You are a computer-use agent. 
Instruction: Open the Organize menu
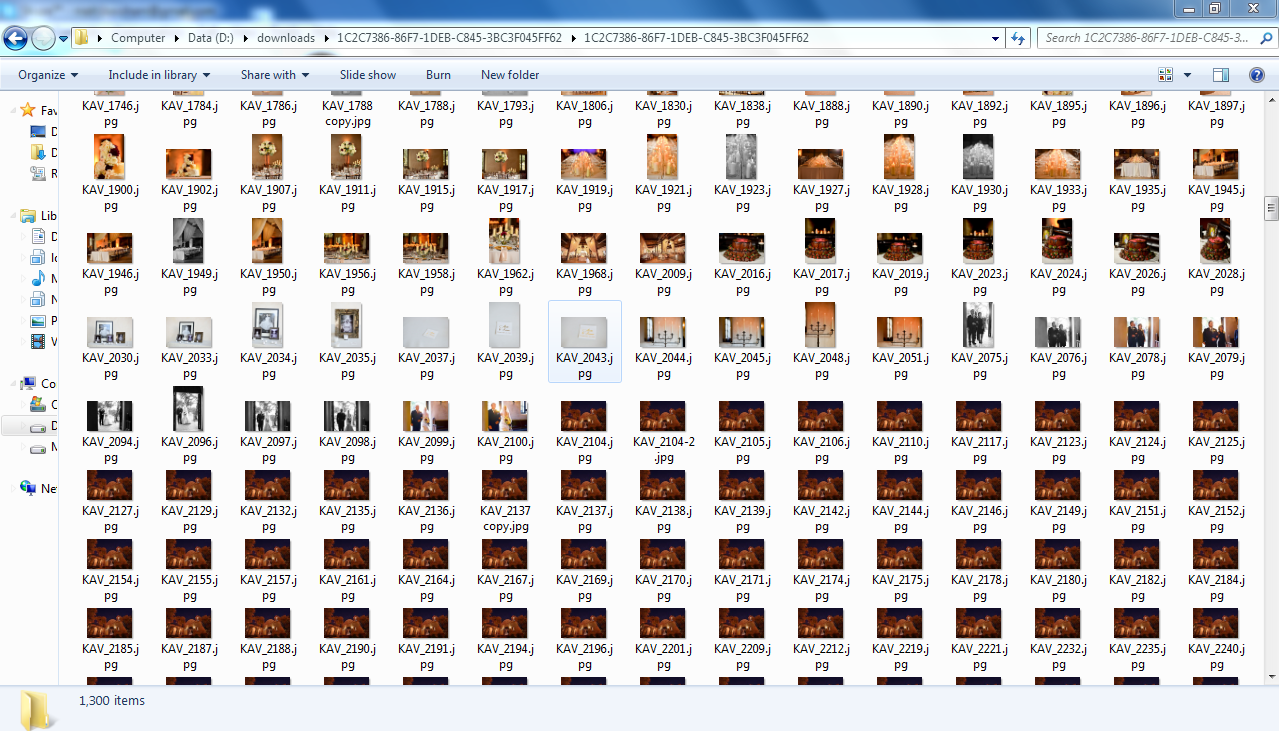point(48,75)
